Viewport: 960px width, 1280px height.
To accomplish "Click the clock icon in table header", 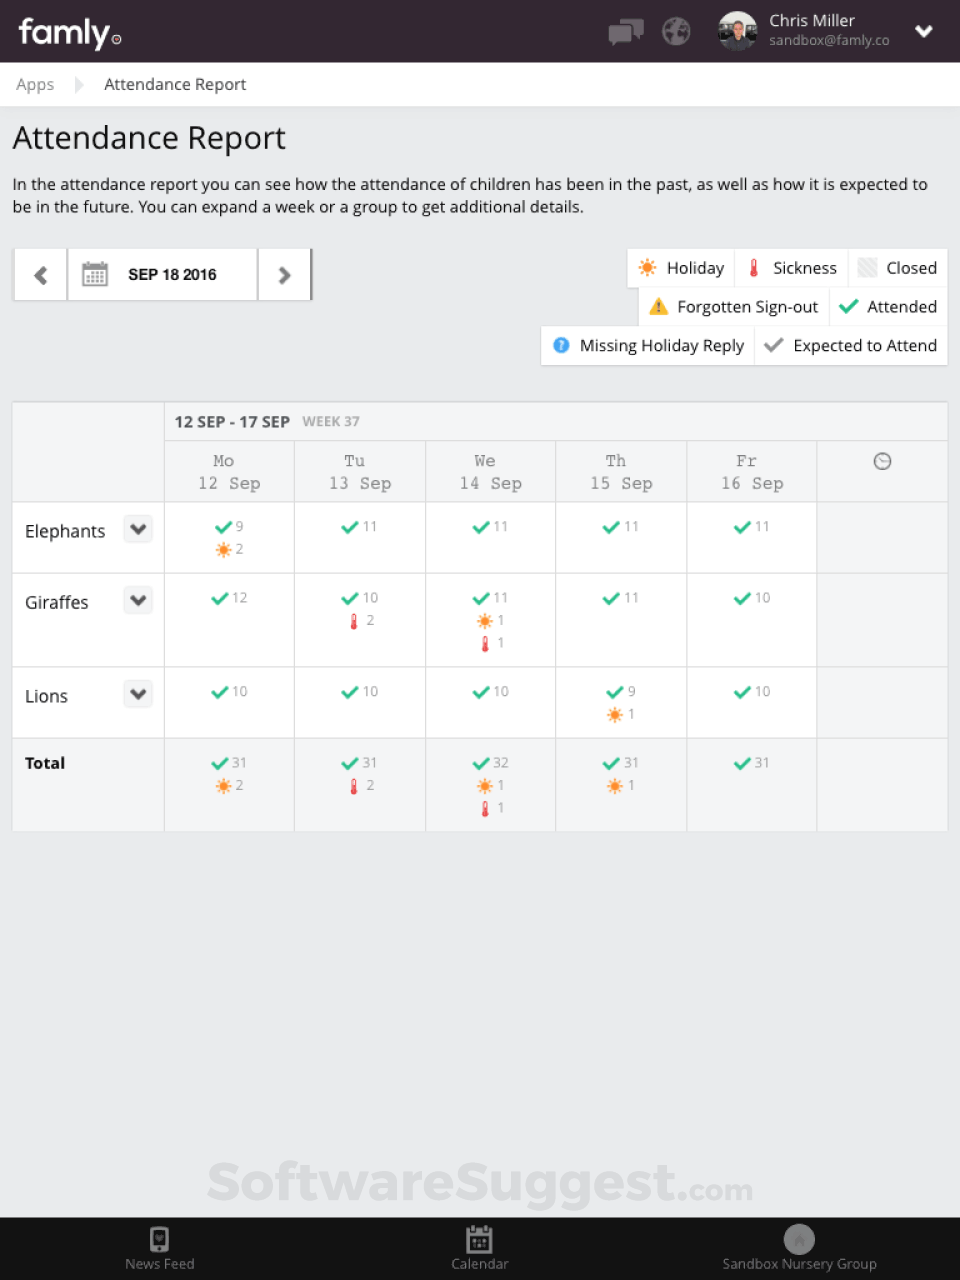I will click(882, 461).
